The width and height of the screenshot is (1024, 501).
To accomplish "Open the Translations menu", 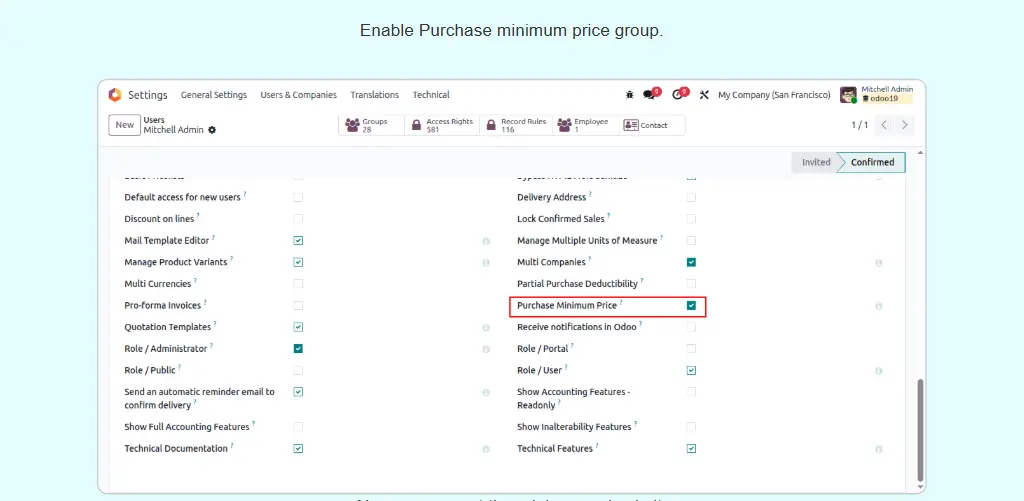I will coord(374,95).
